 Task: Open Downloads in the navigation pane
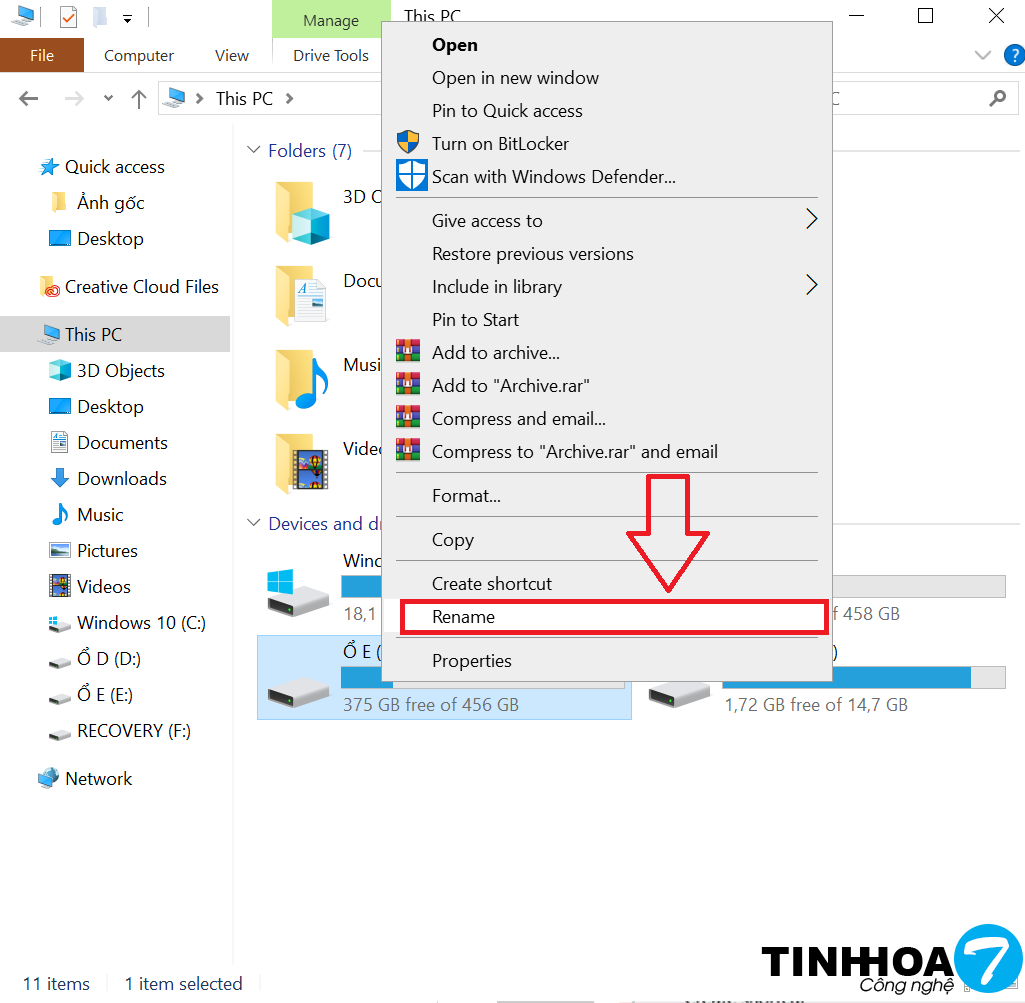click(x=121, y=479)
